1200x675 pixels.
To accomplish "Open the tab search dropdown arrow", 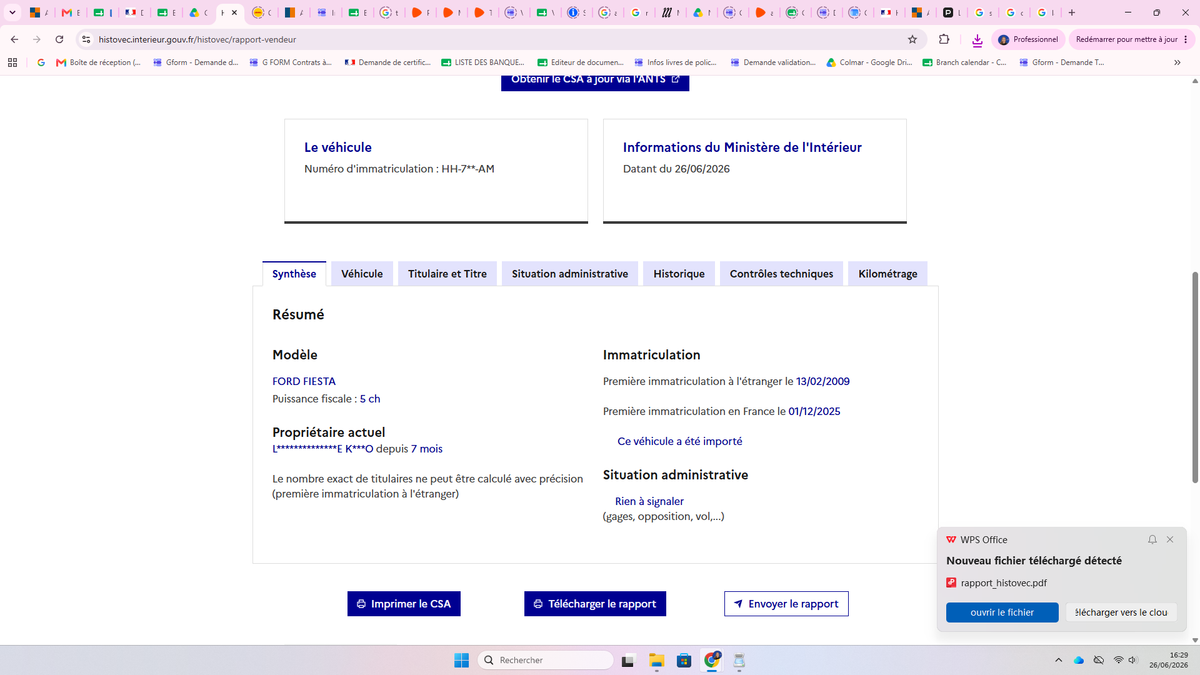I will (x=11, y=13).
